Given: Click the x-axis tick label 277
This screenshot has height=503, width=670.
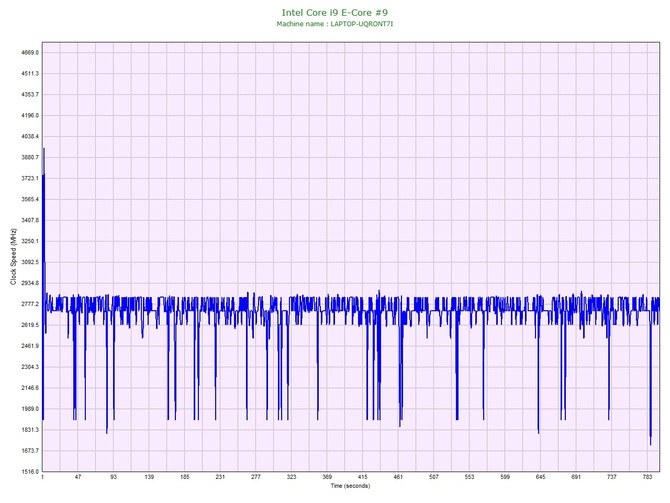Looking at the screenshot, I should point(256,477).
